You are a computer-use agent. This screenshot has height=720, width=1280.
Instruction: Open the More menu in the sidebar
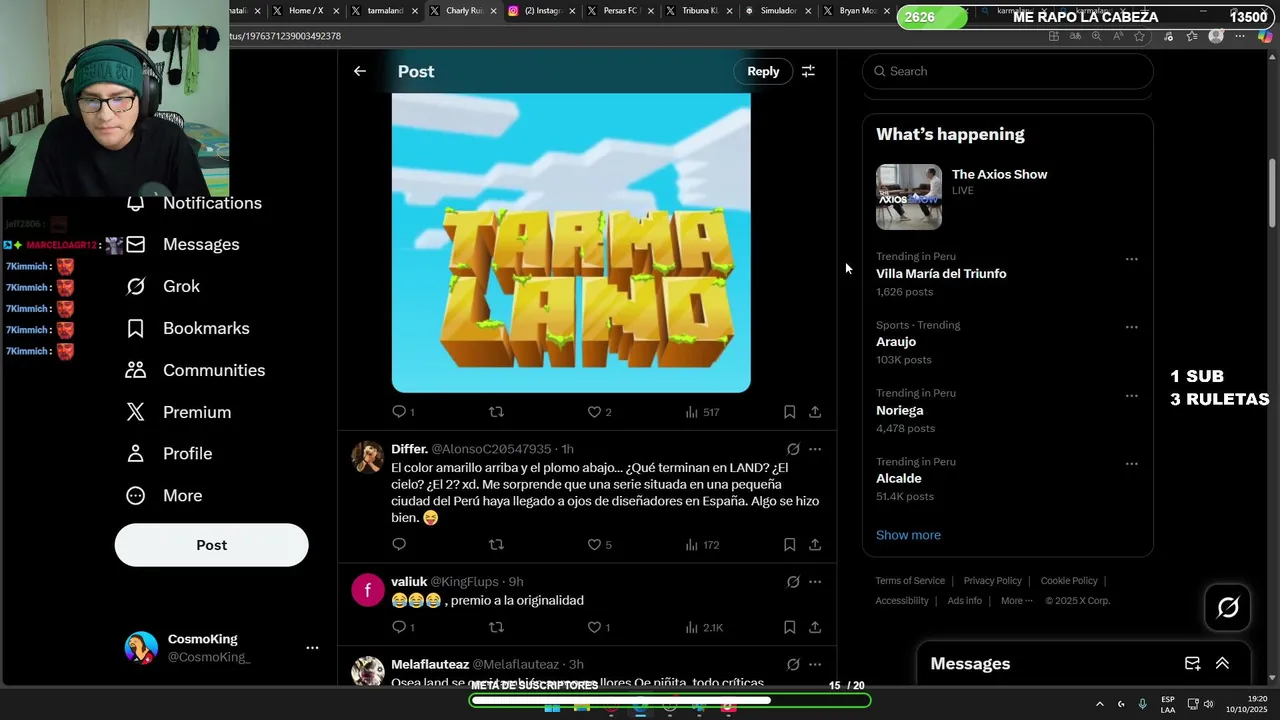[164, 496]
